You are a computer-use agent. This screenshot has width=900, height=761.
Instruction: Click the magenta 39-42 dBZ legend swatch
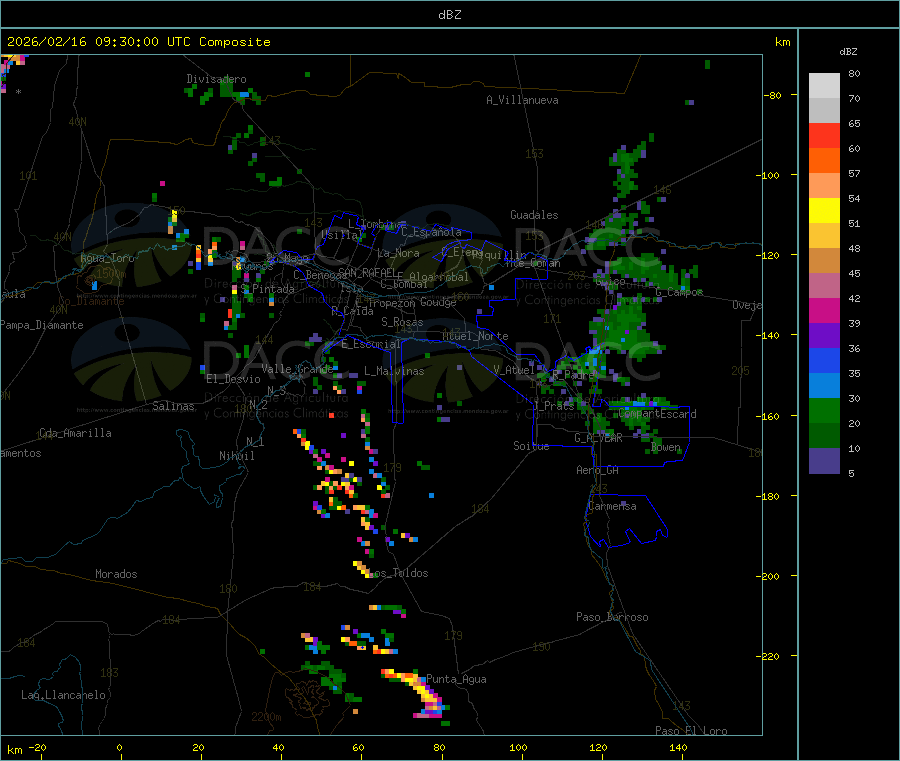(824, 310)
